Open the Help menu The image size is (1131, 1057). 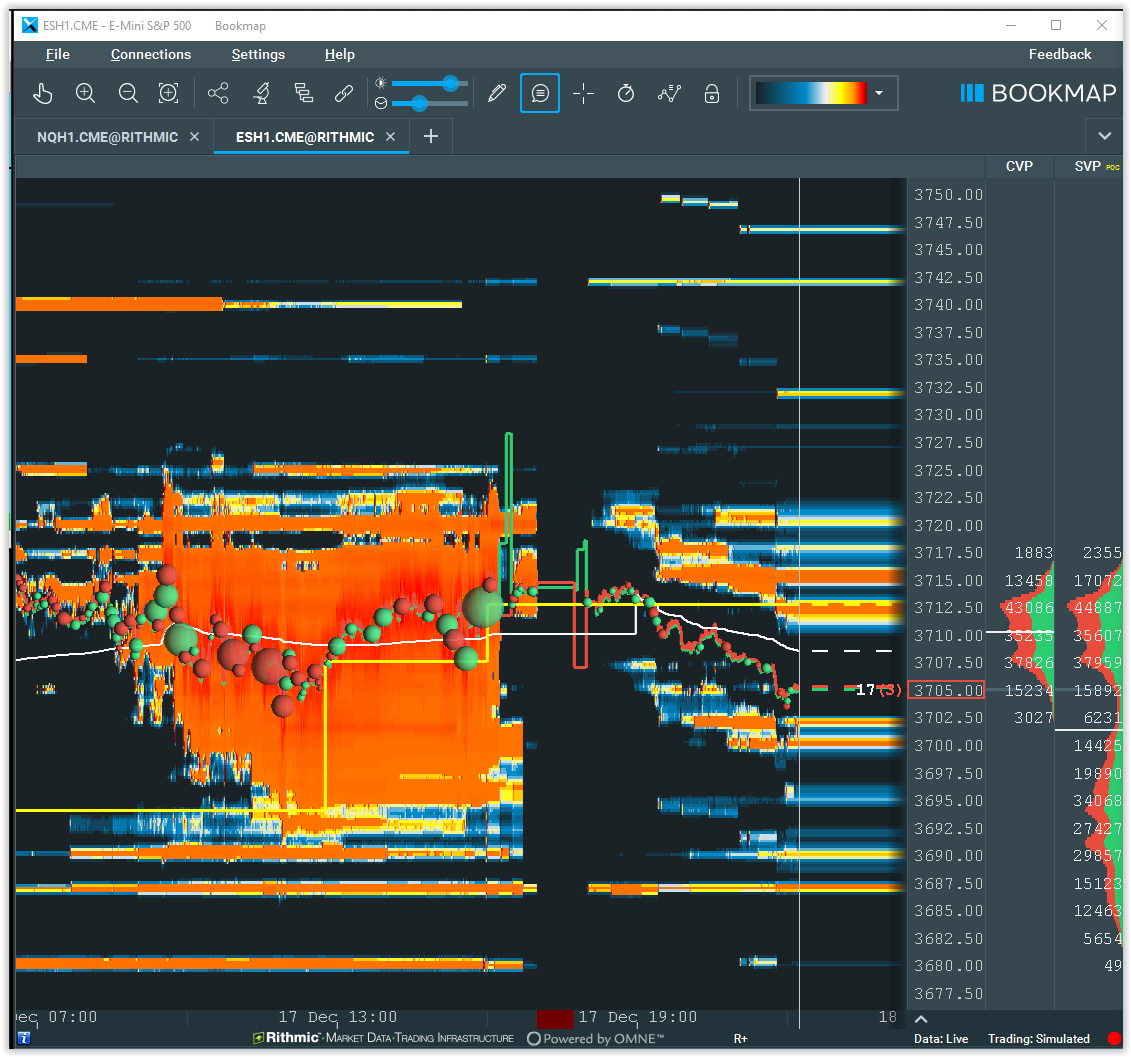tap(340, 54)
